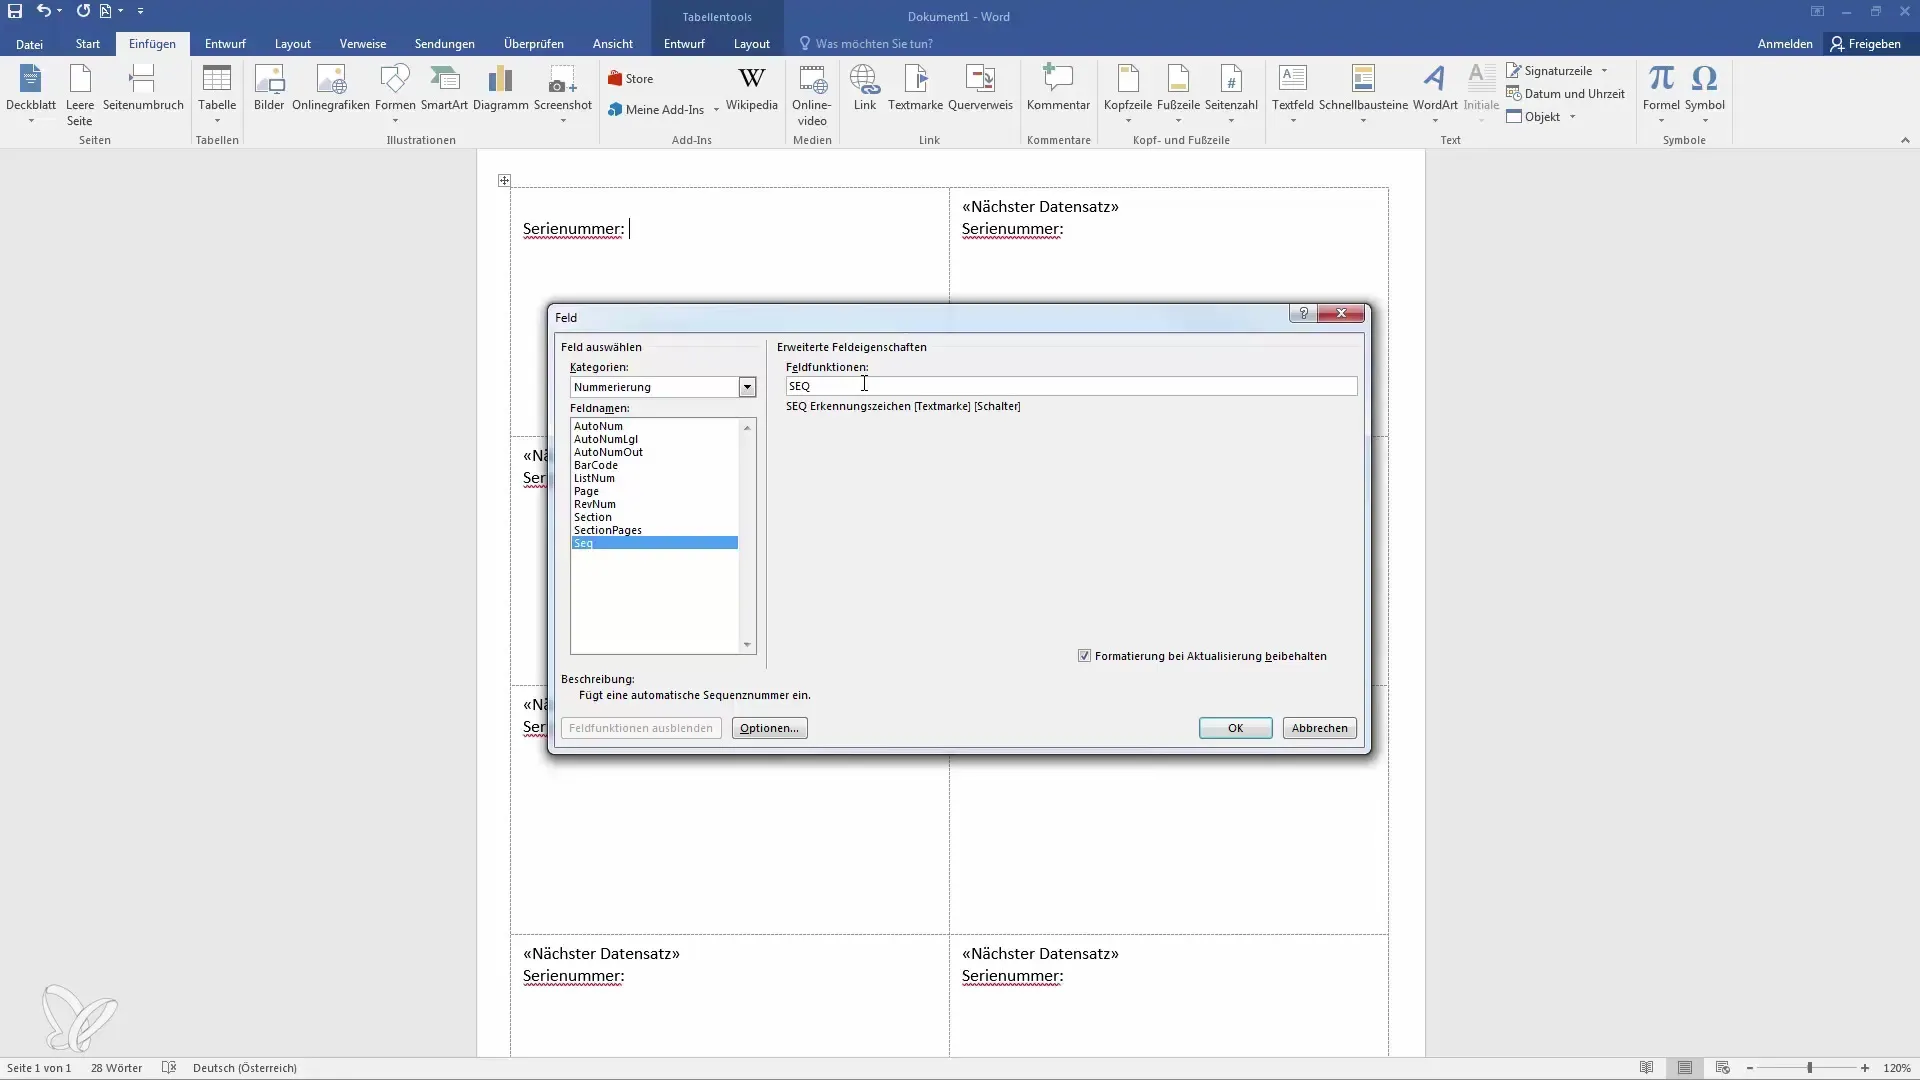The image size is (1920, 1080).
Task: Expand Objekt dropdown arrow
Action: 1573,117
